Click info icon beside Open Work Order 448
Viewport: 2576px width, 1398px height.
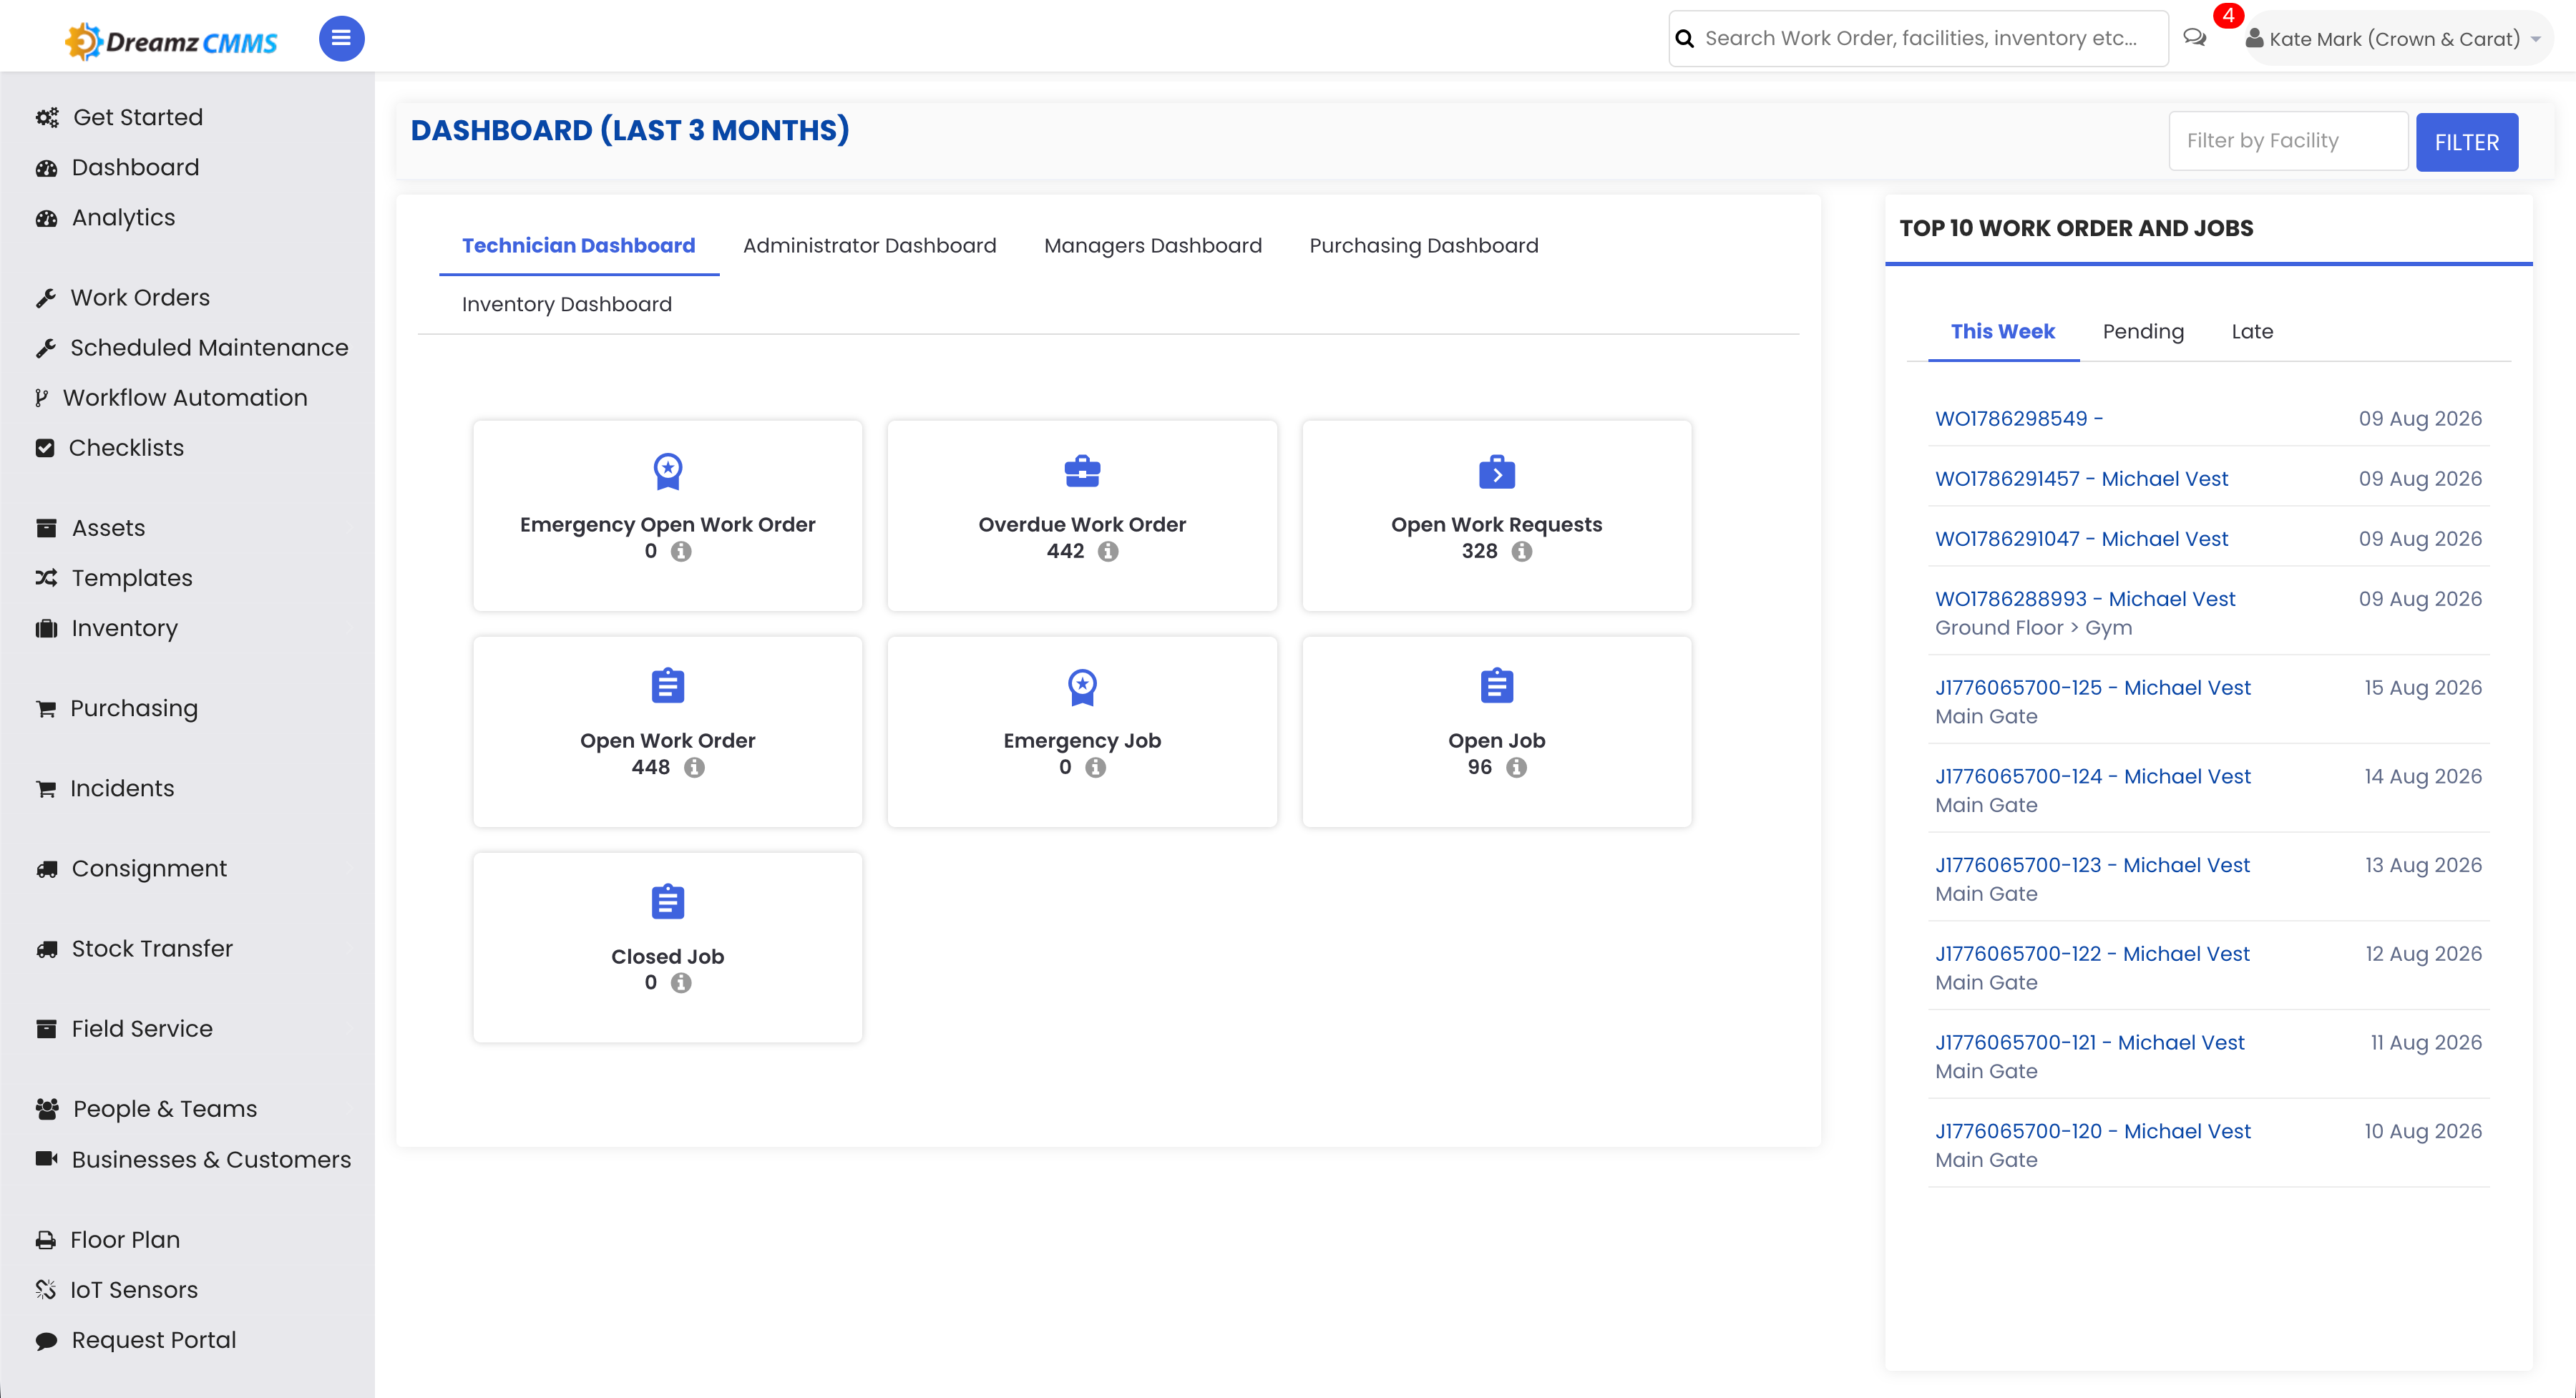click(x=694, y=768)
